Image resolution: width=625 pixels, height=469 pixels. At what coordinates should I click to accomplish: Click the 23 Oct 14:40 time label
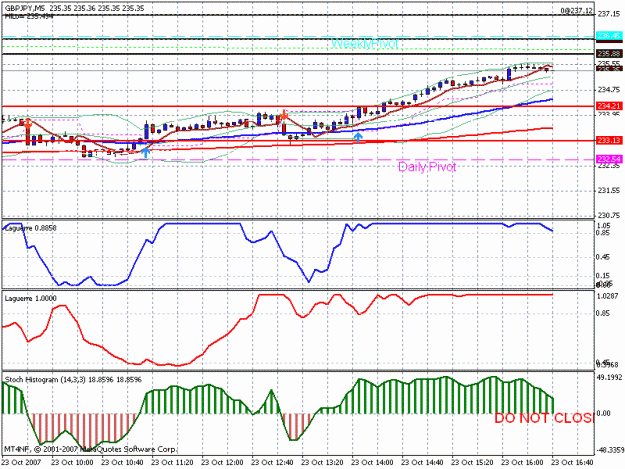[423, 462]
